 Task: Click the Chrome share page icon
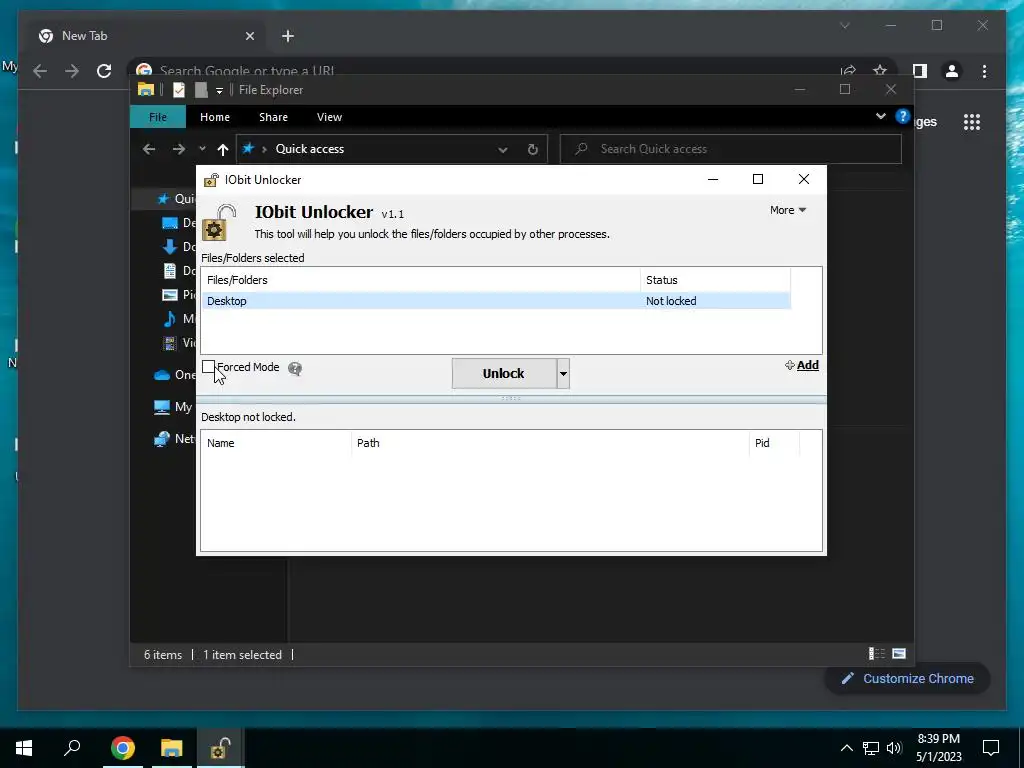pyautogui.click(x=848, y=71)
